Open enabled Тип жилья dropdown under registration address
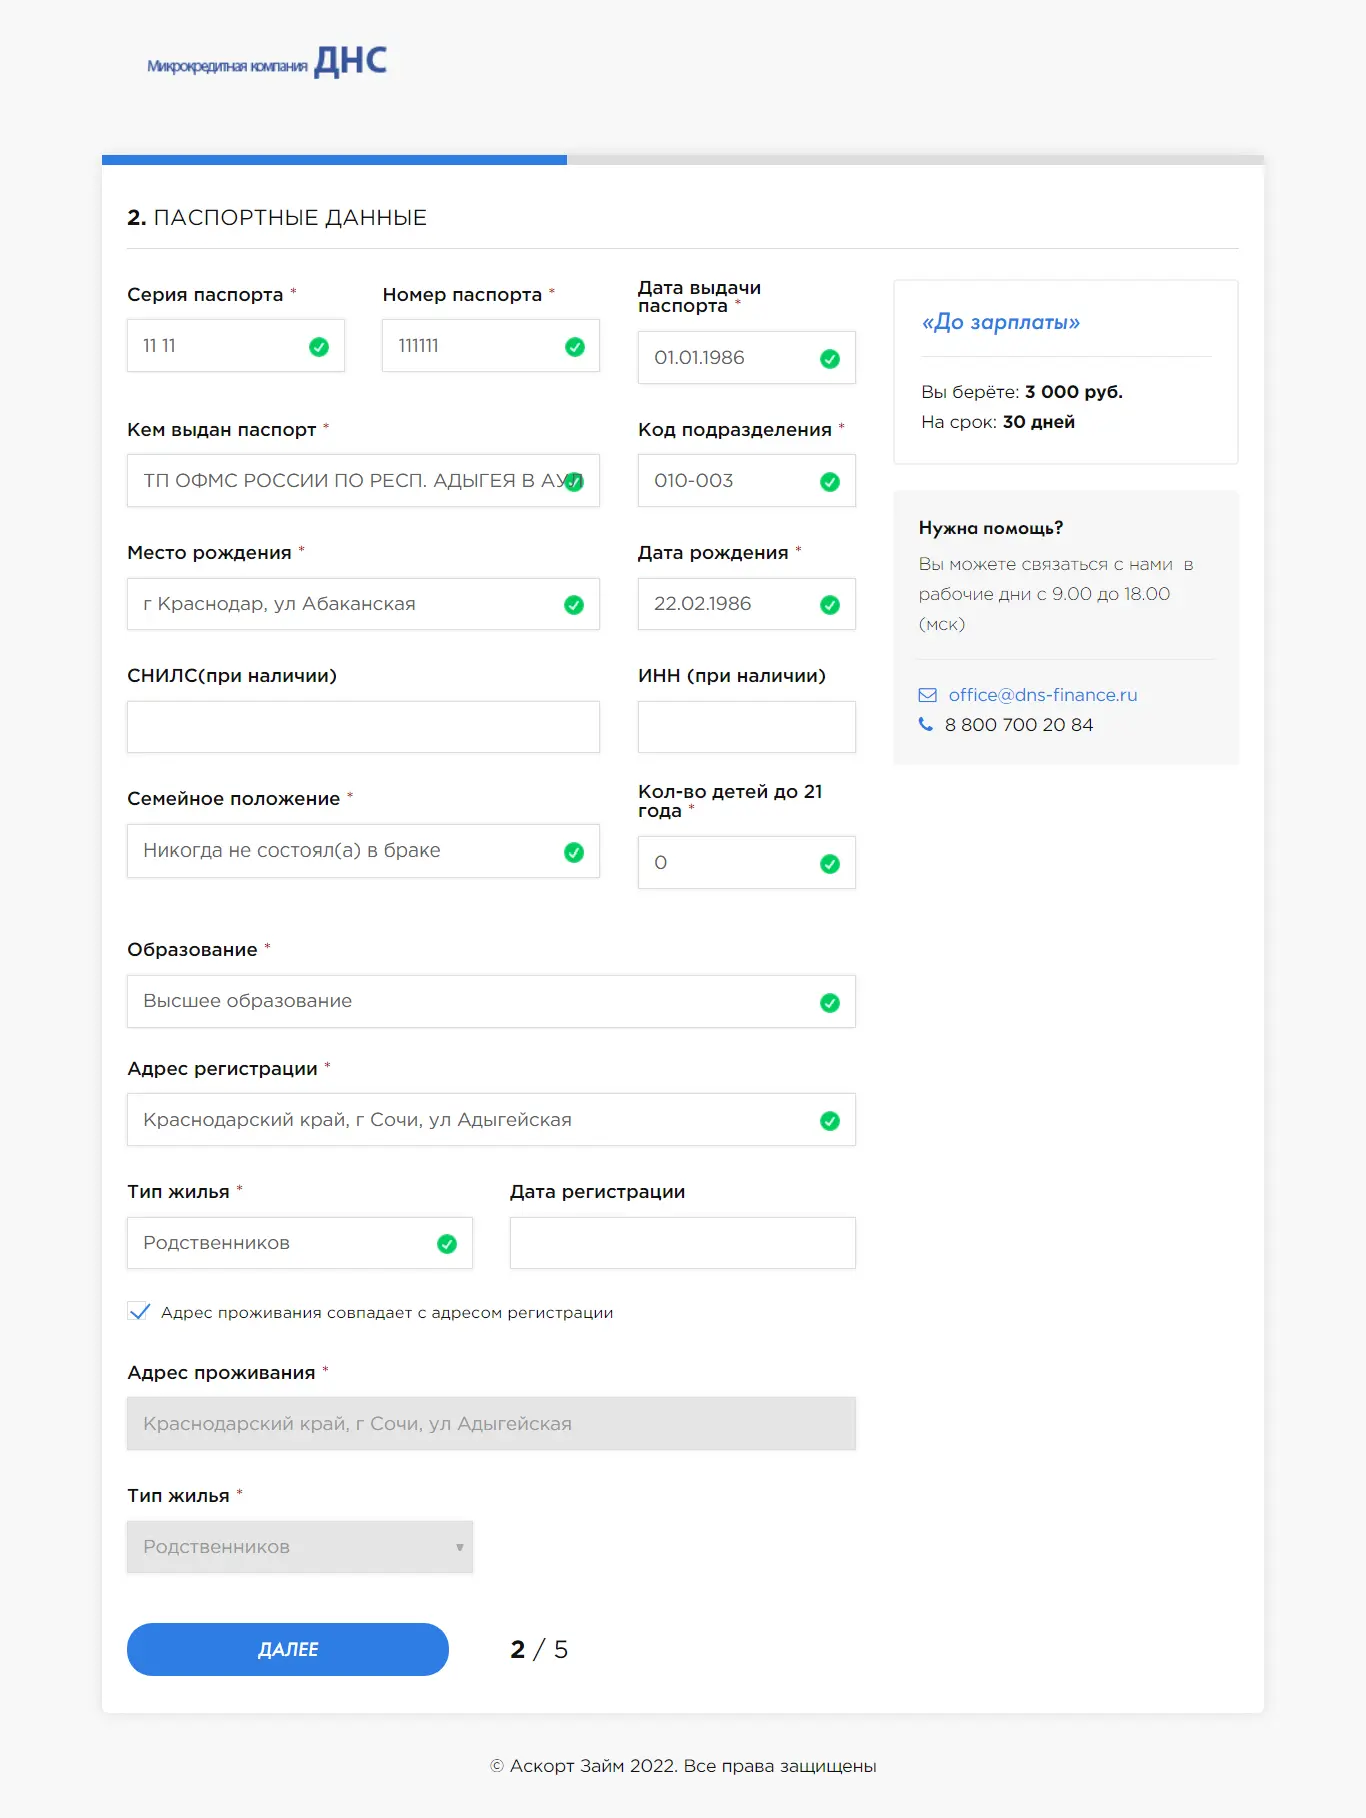1366x1818 pixels. click(300, 1243)
